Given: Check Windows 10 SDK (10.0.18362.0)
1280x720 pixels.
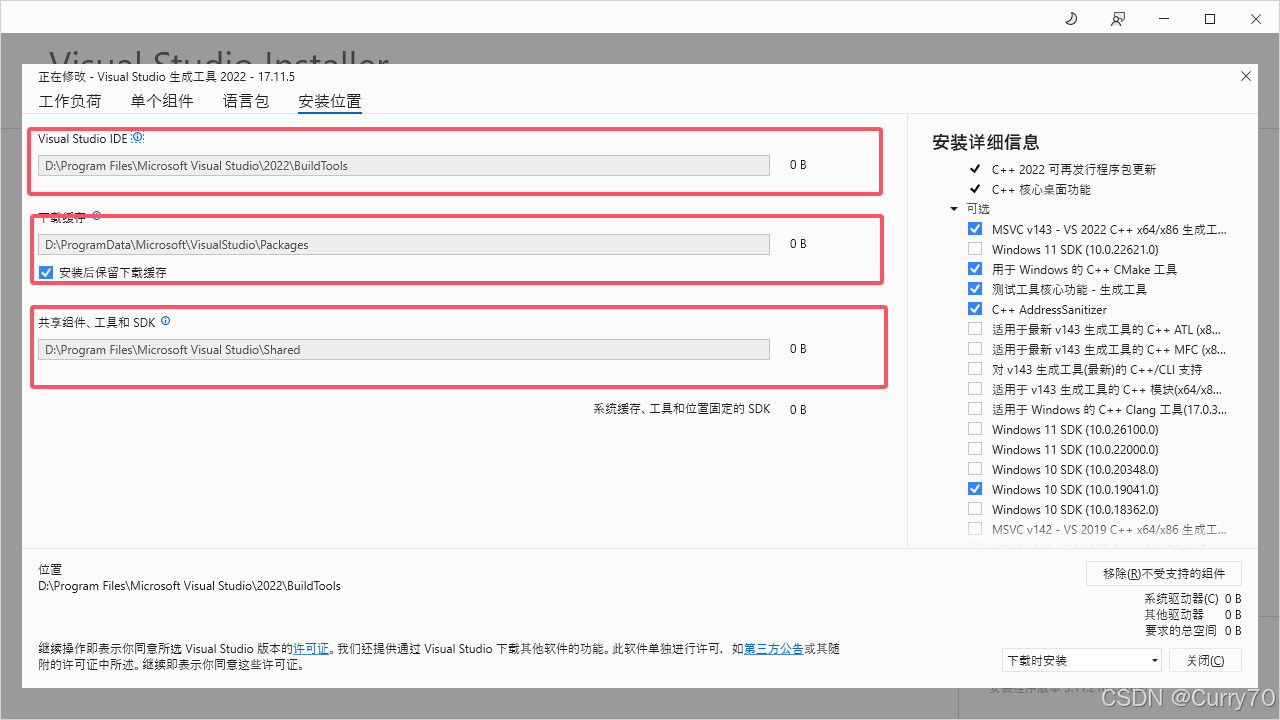Looking at the screenshot, I should click(975, 509).
